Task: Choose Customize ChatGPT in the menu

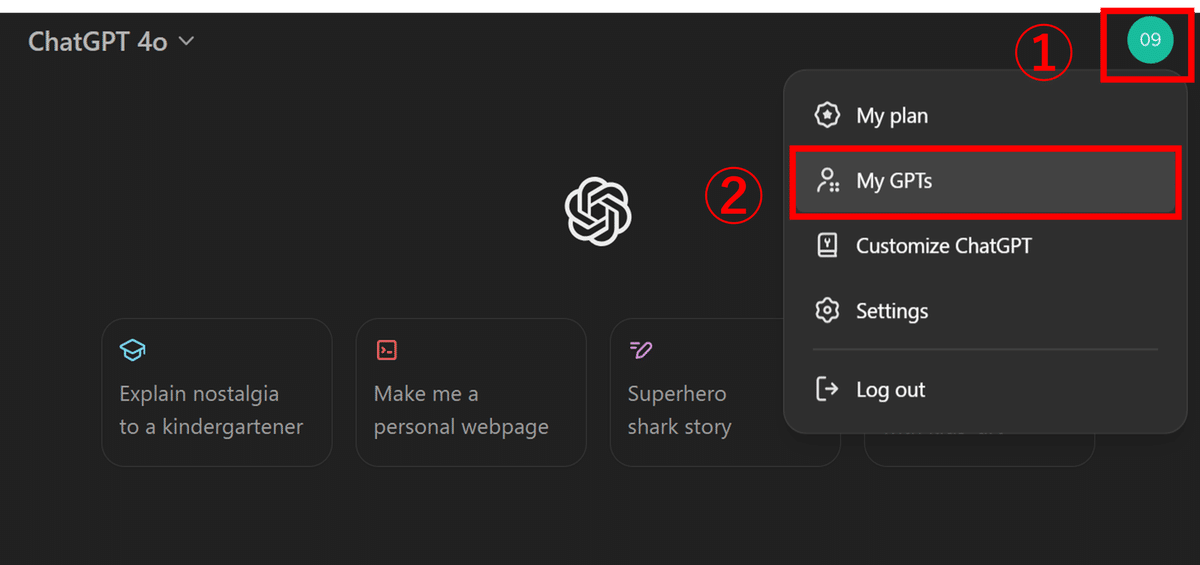Action: point(985,246)
